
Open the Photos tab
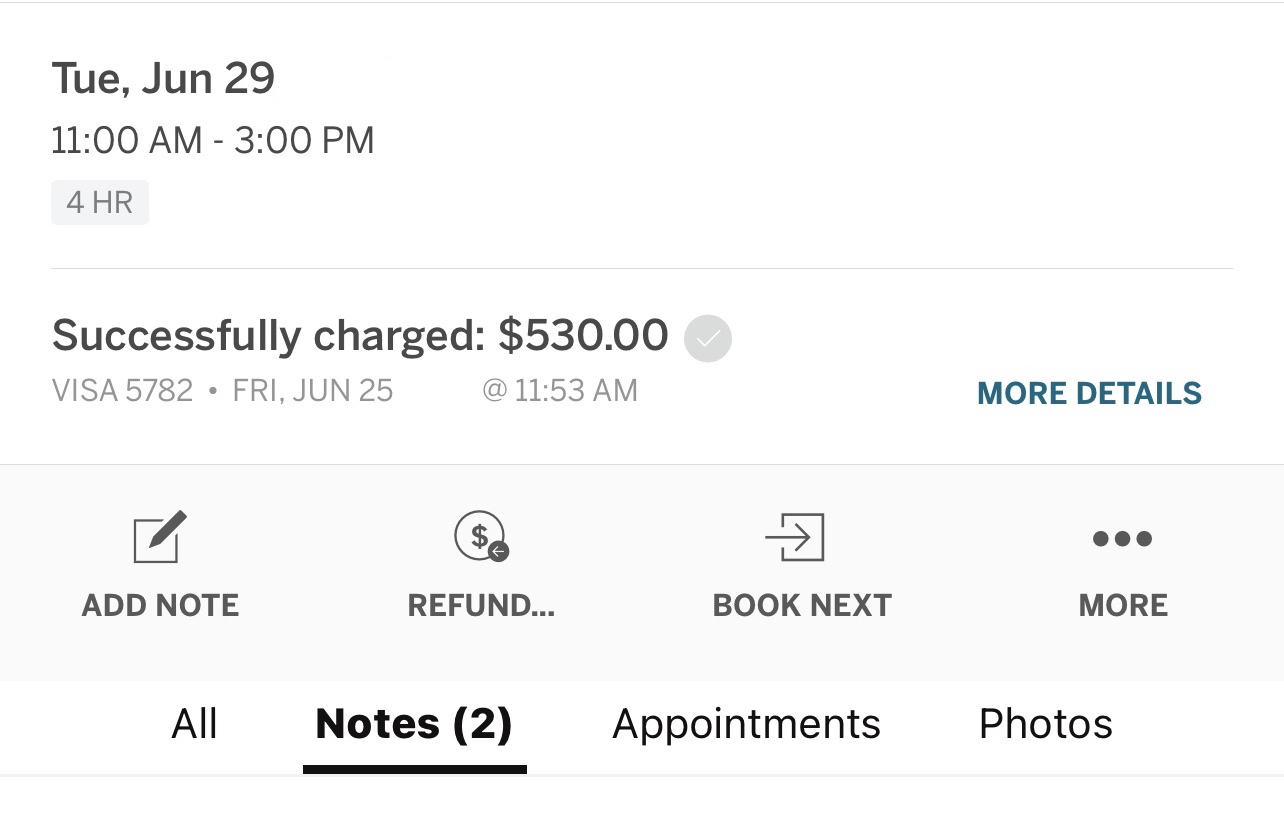1045,724
